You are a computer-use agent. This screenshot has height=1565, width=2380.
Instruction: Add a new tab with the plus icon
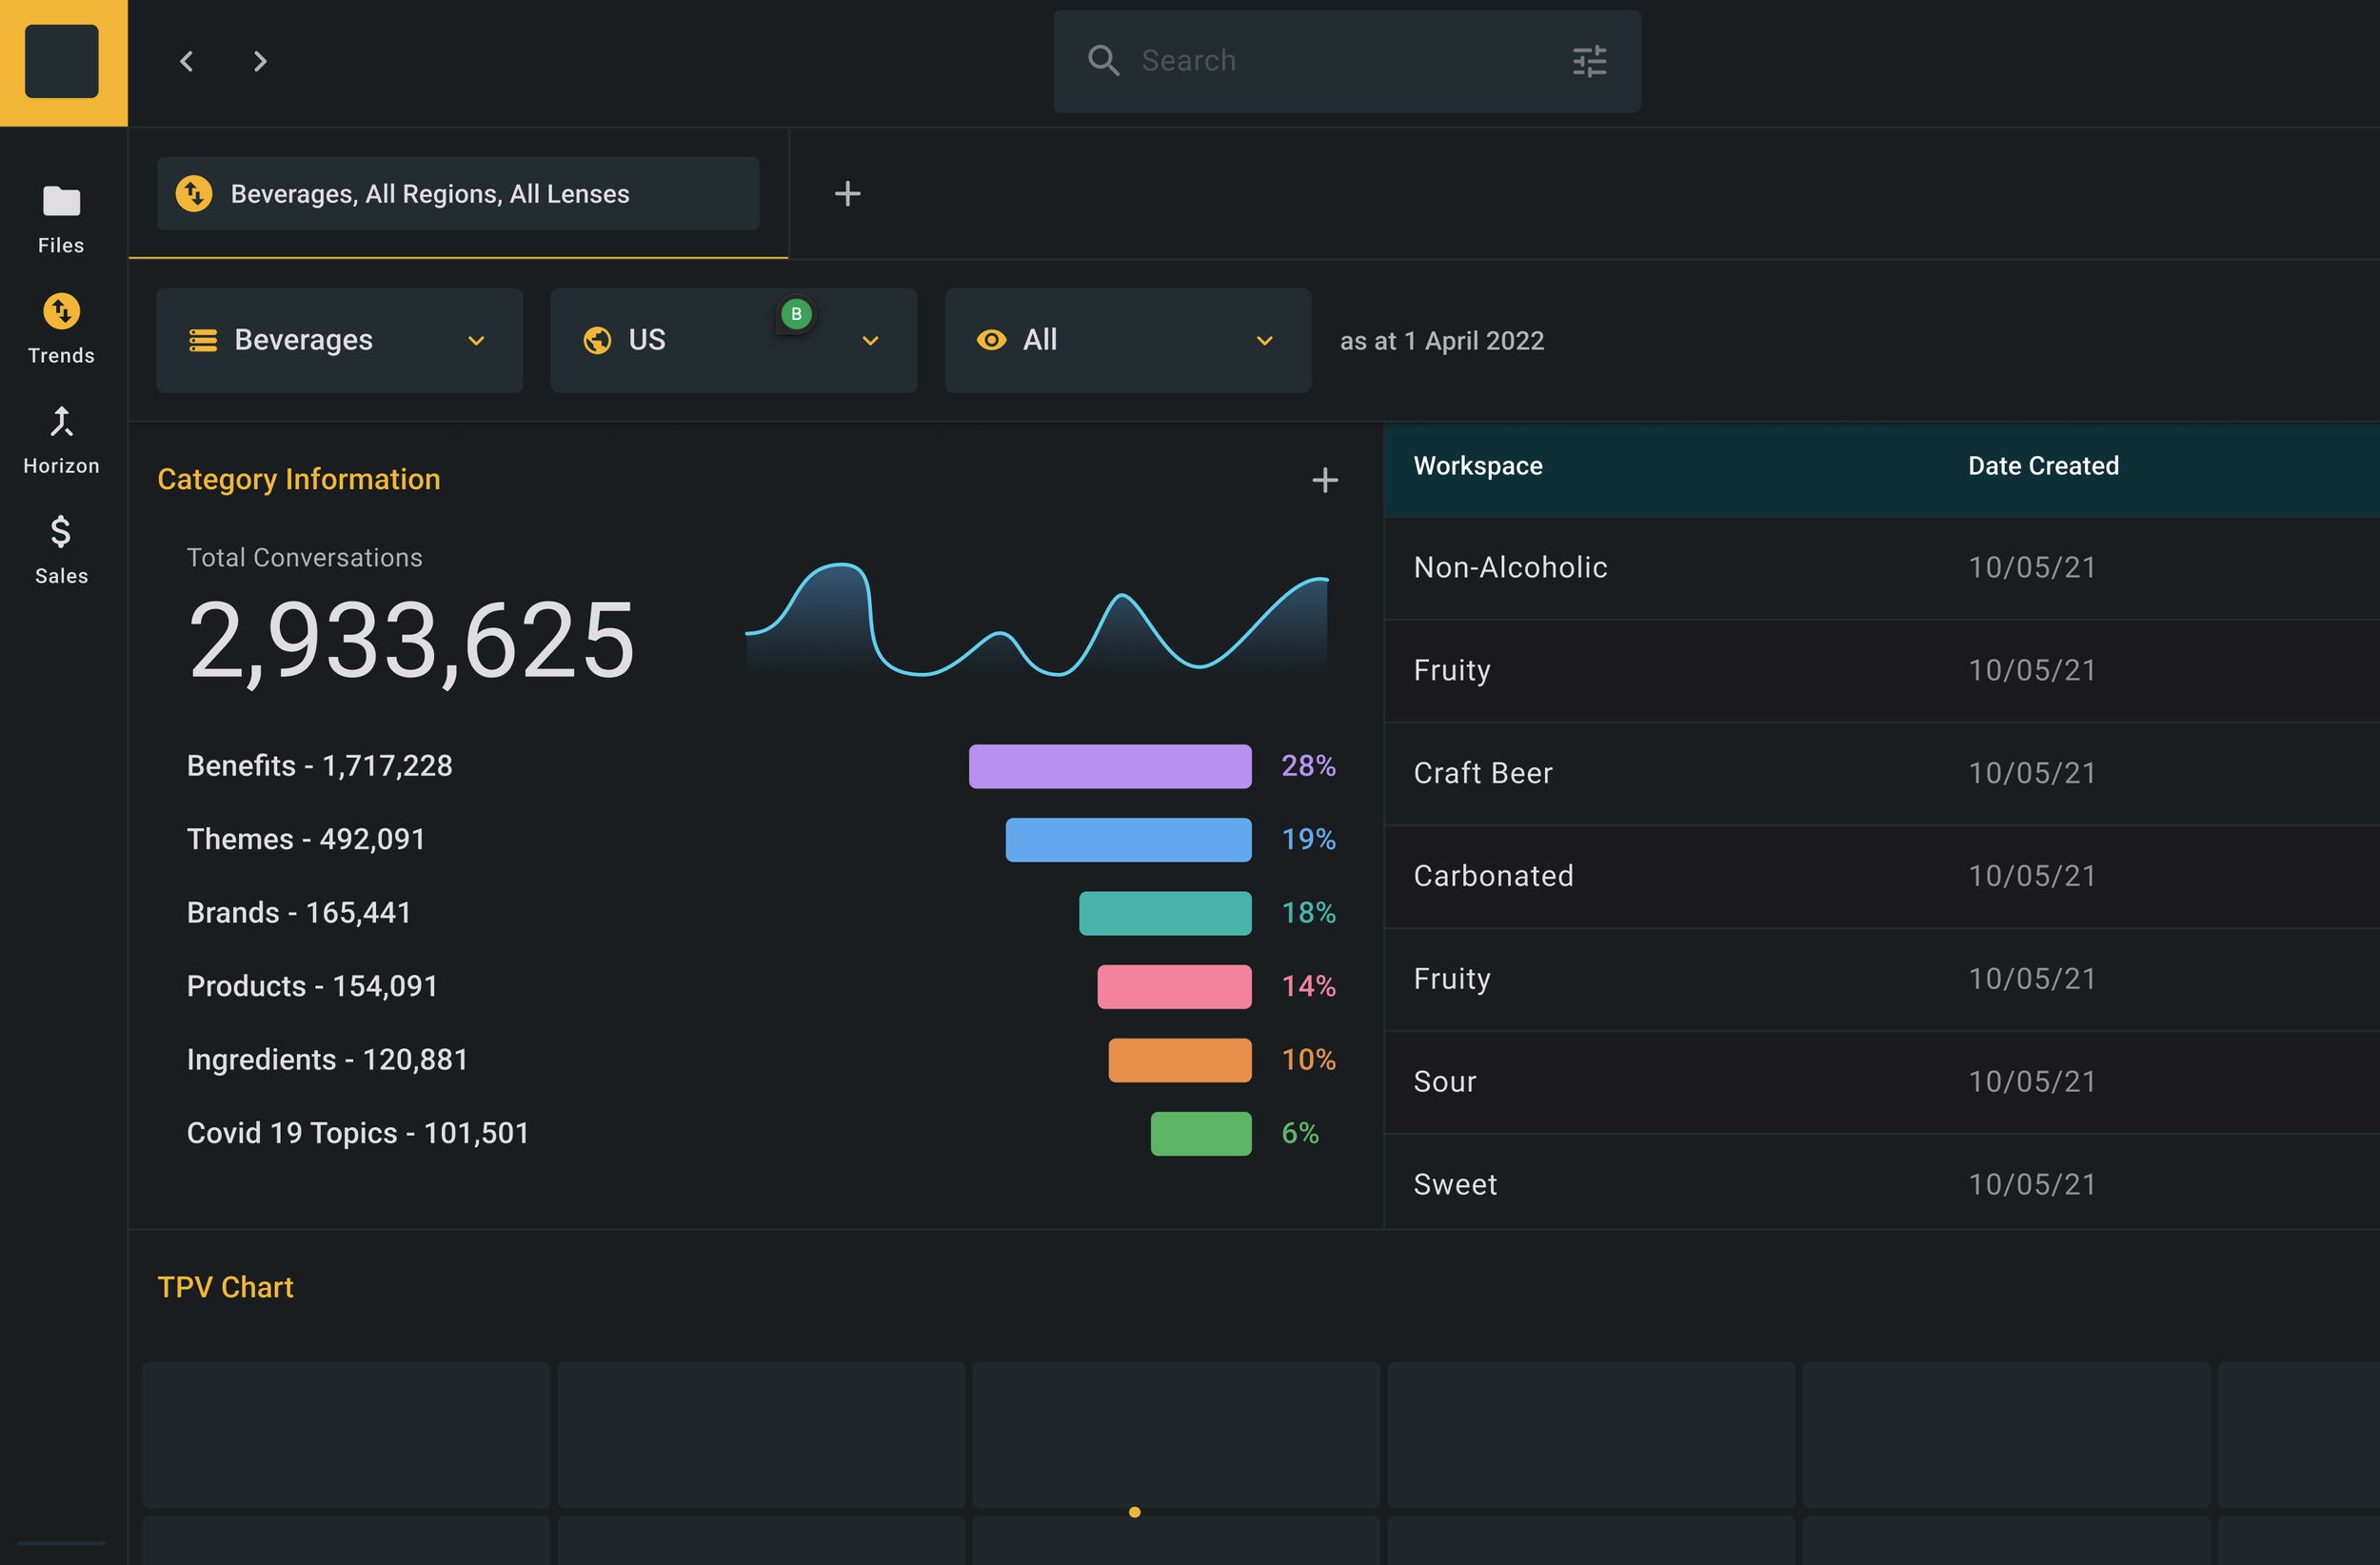click(x=847, y=194)
